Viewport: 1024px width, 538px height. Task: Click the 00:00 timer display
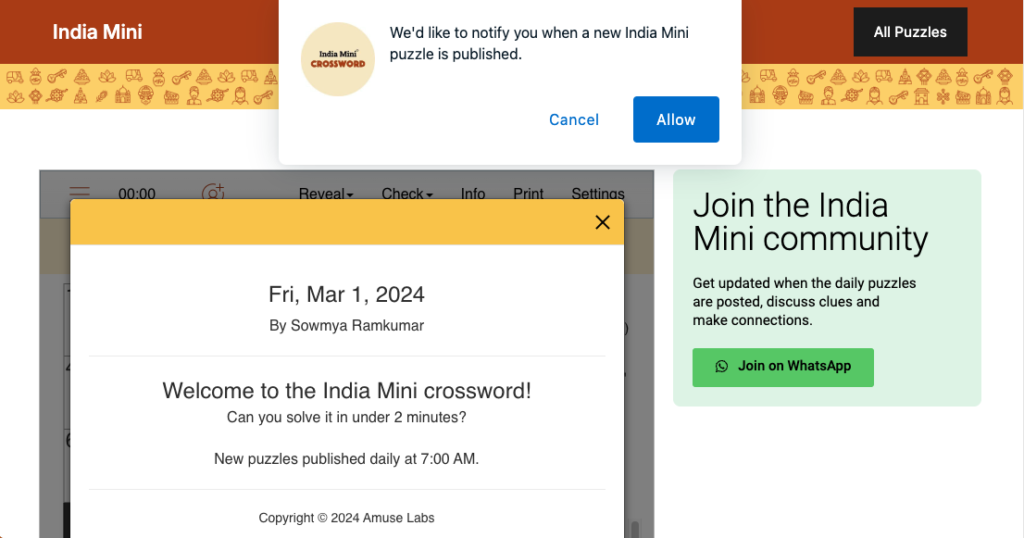(x=137, y=194)
